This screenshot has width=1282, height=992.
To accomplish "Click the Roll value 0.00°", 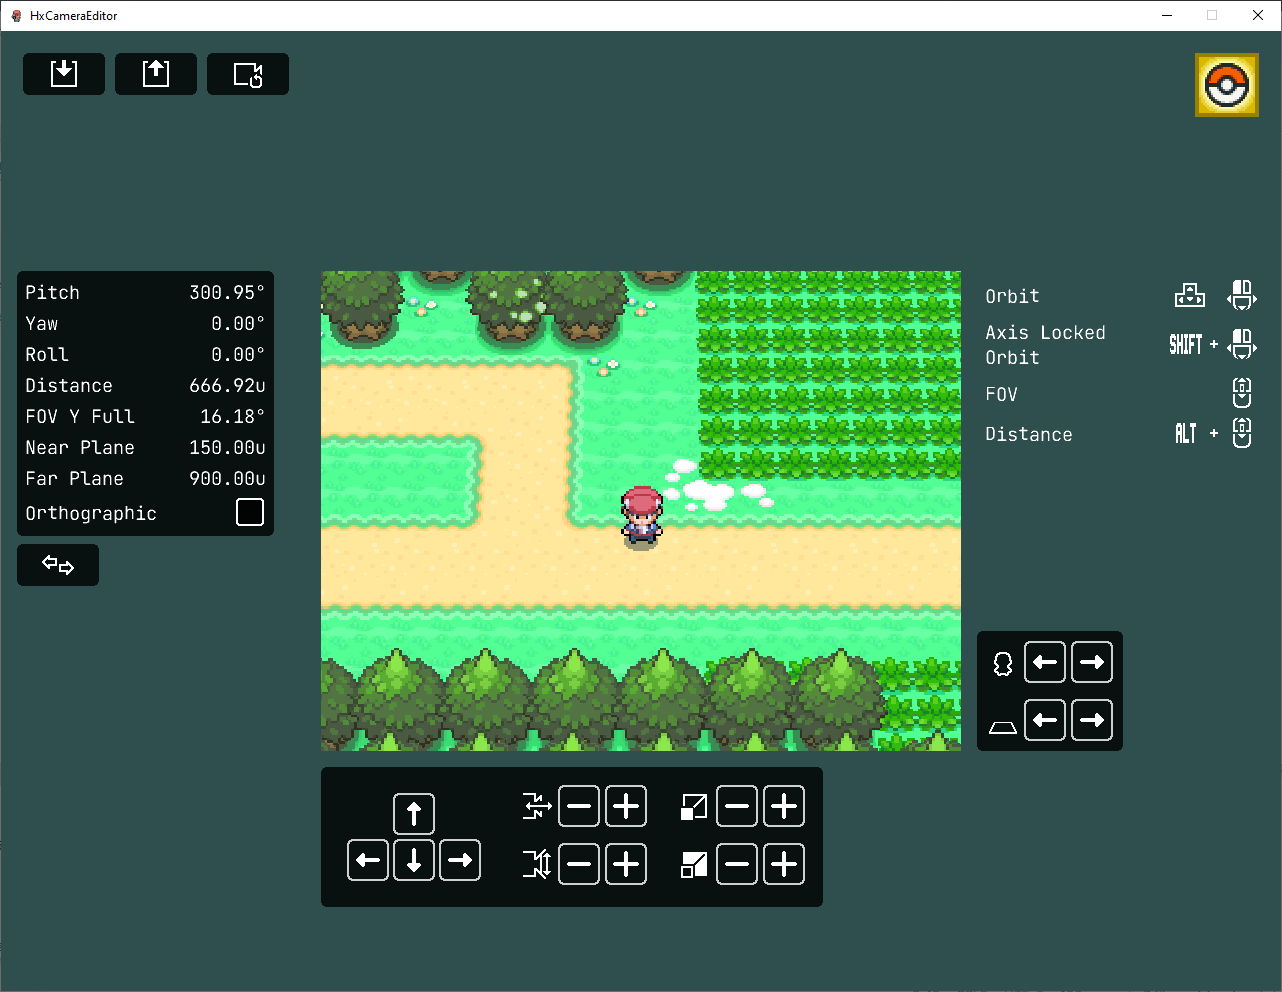I will (x=238, y=355).
